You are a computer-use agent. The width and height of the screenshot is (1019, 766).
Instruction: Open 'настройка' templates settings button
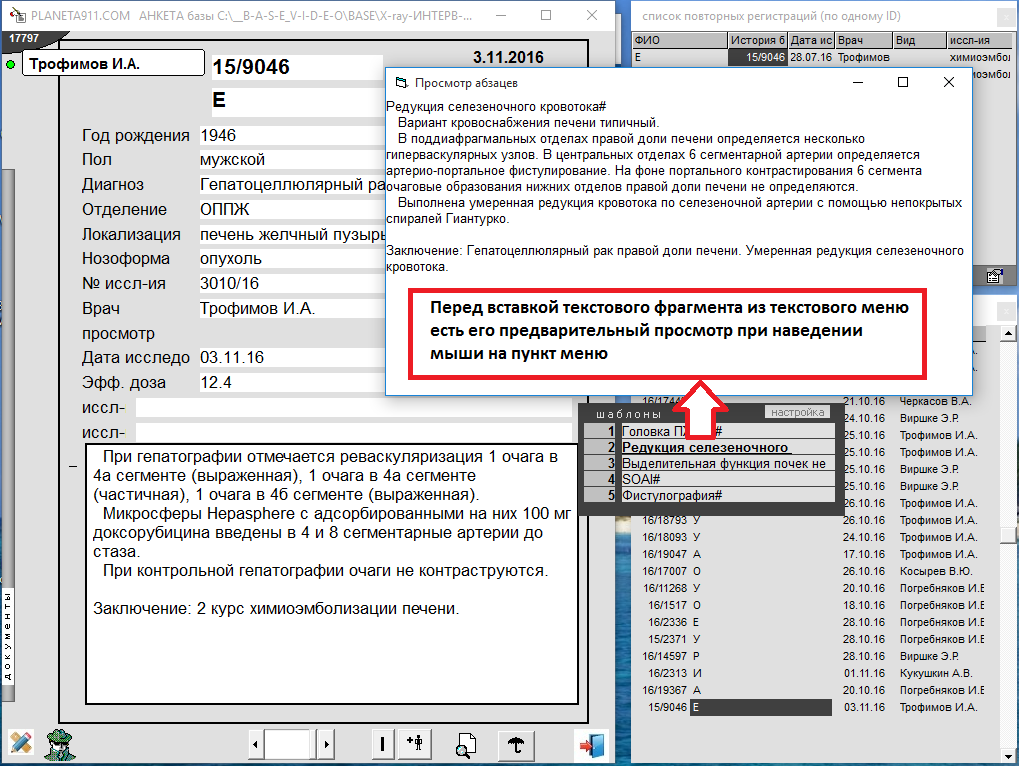[x=797, y=412]
